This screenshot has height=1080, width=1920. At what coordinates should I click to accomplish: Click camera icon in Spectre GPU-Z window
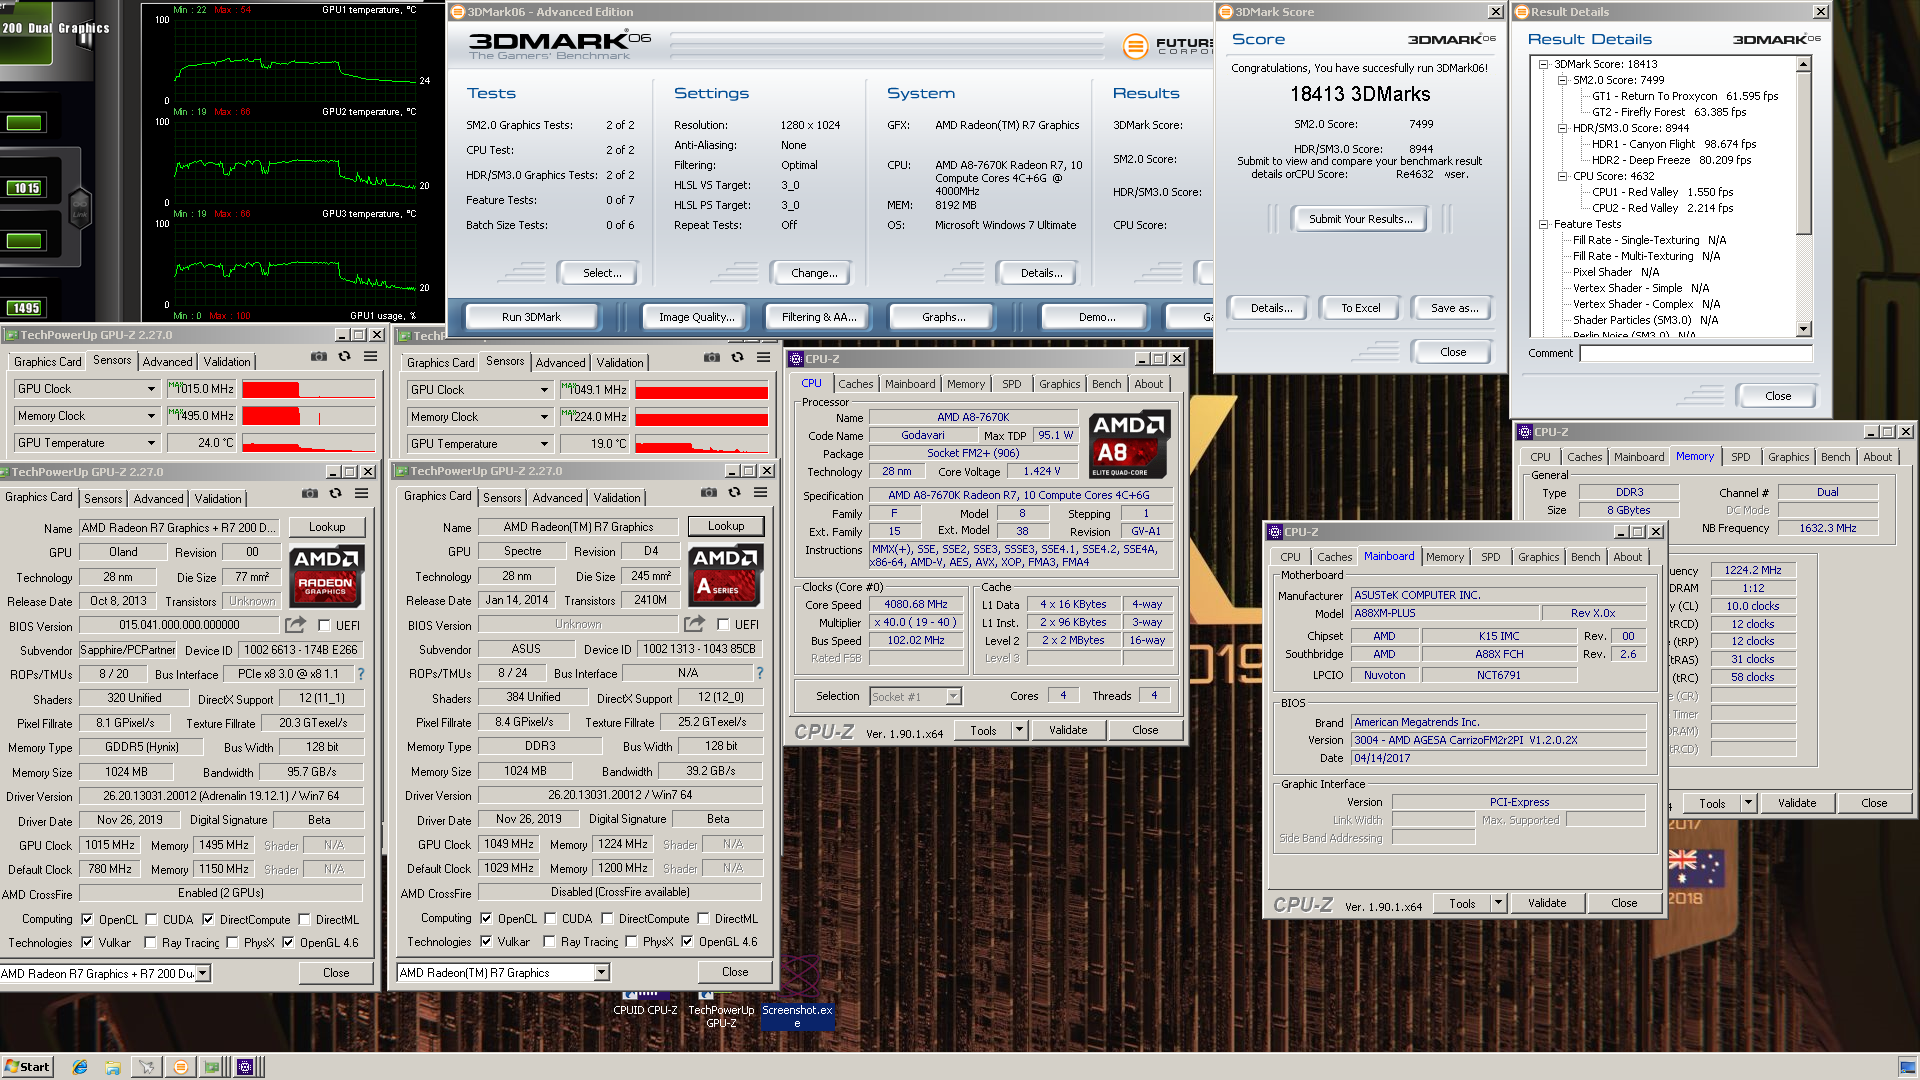pyautogui.click(x=709, y=492)
